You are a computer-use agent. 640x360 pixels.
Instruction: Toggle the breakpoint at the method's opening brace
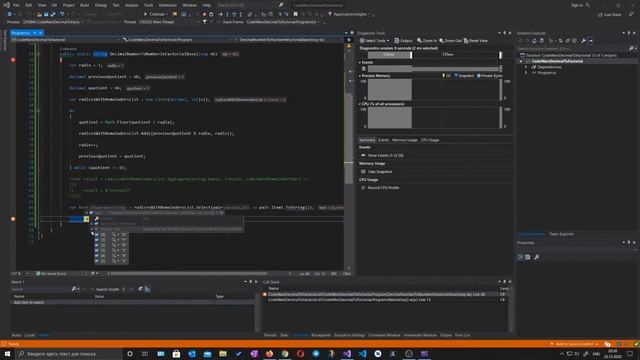(x=13, y=60)
